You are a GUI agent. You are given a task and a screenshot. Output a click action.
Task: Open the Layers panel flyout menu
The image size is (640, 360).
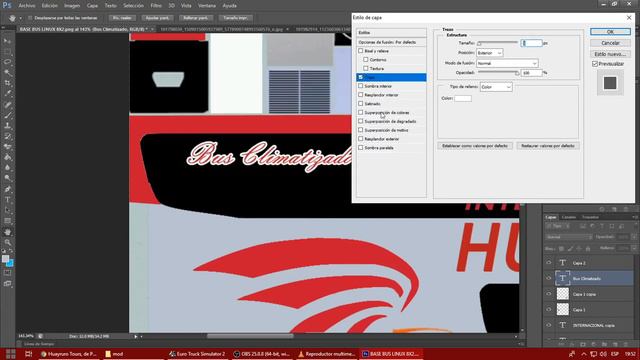634,217
